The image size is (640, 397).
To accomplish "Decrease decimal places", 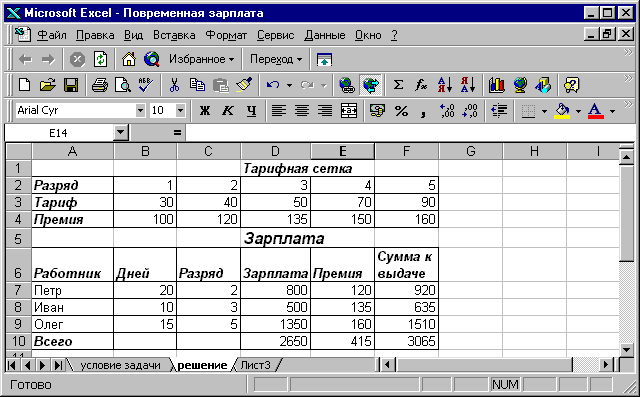I will click(470, 111).
